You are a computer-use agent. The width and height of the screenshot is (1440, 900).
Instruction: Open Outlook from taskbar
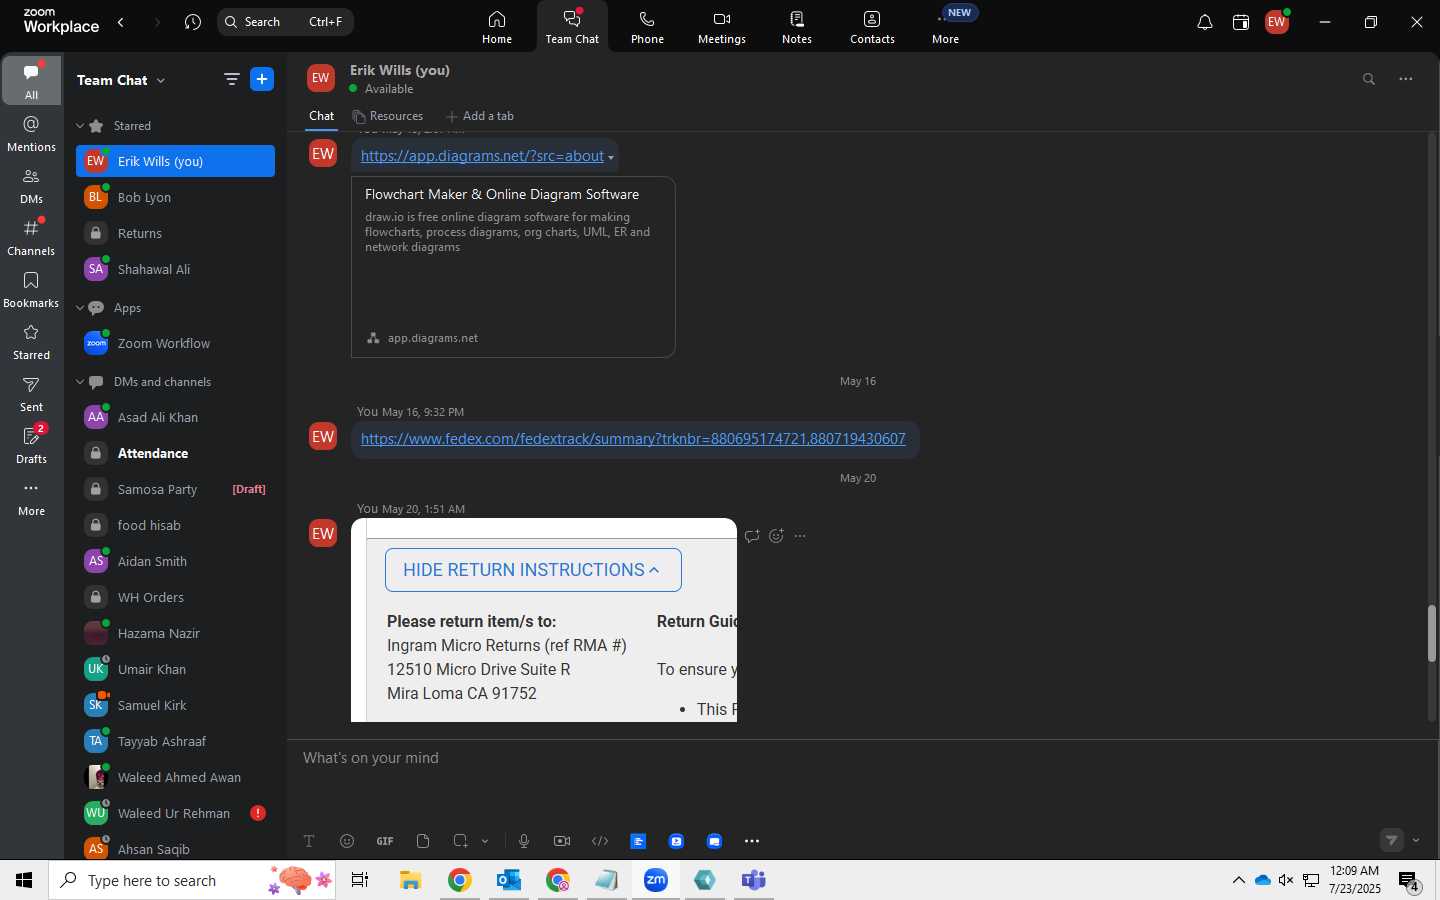coord(509,881)
